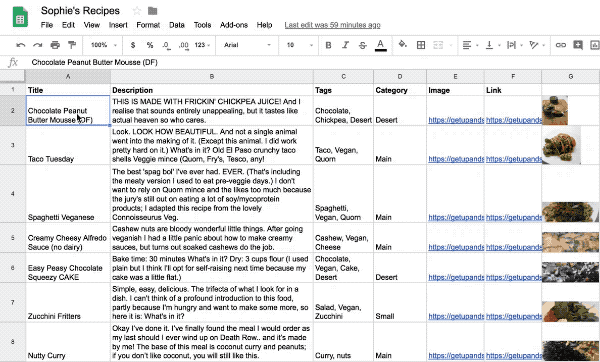Click Image link in Nutty Curry row

pyautogui.click(x=456, y=355)
